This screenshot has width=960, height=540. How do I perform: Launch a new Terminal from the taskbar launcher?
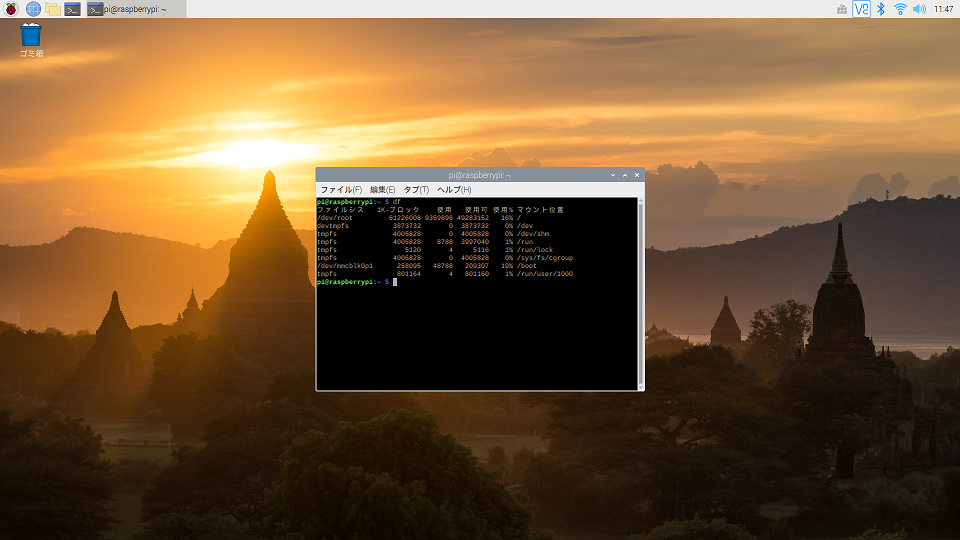72,9
